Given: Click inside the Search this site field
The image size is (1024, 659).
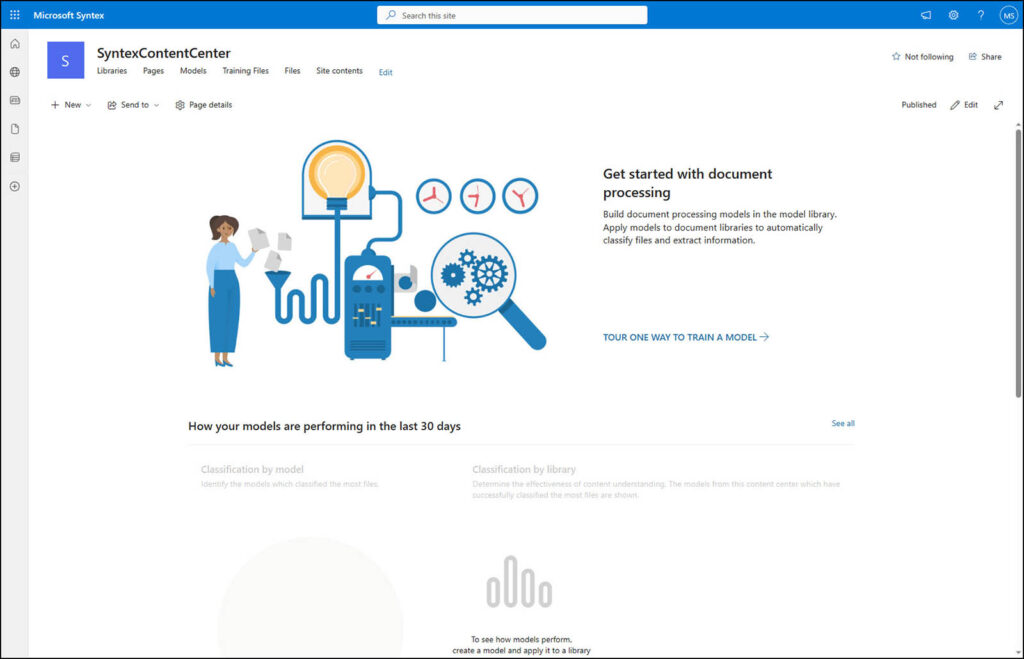Looking at the screenshot, I should point(511,14).
